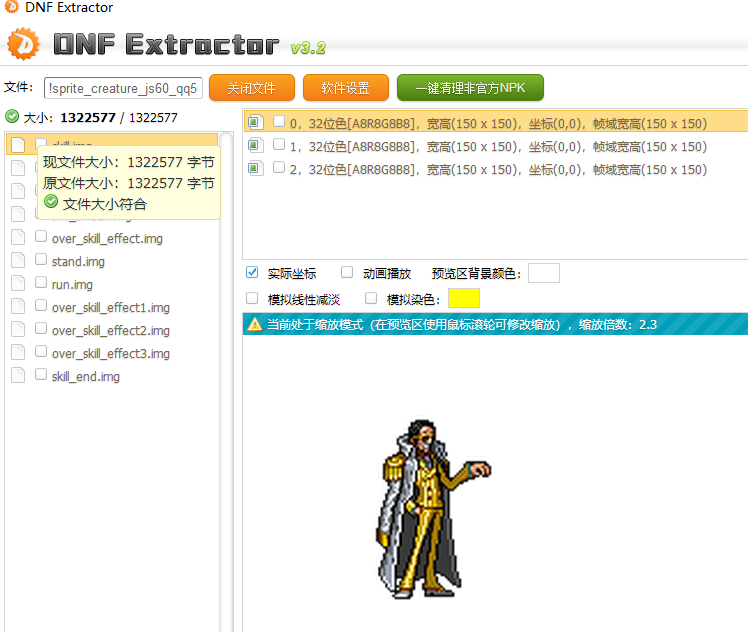Enable 模拟线性减淡 checkbox
Viewport: 748px width, 632px height.
click(252, 298)
